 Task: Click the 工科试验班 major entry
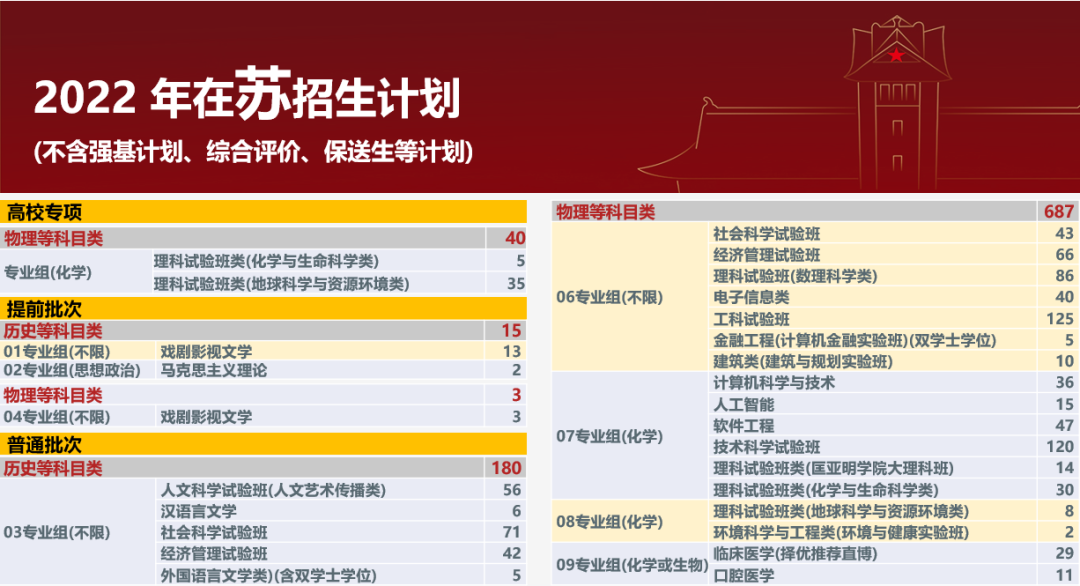click(x=751, y=319)
